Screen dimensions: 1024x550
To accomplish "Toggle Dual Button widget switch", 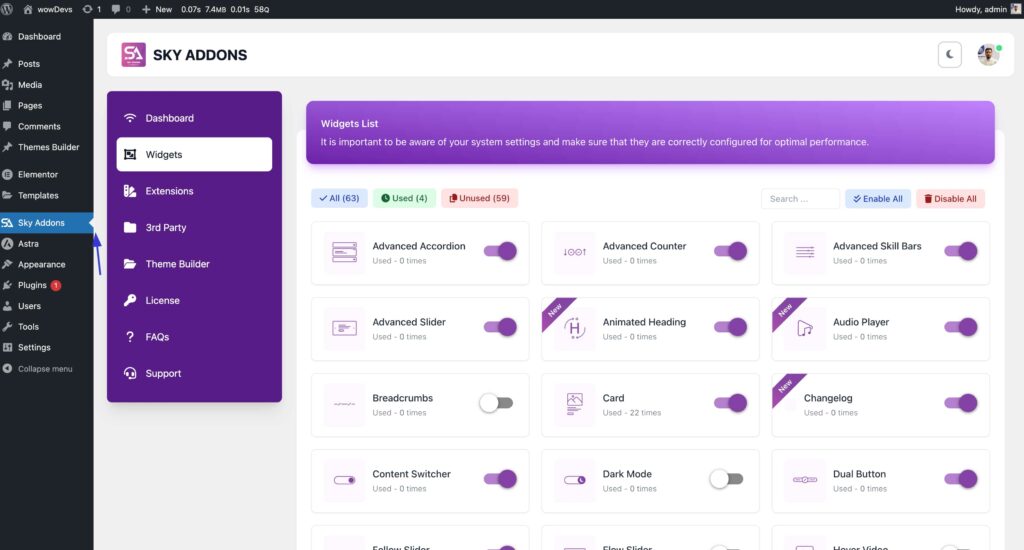I will 961,479.
